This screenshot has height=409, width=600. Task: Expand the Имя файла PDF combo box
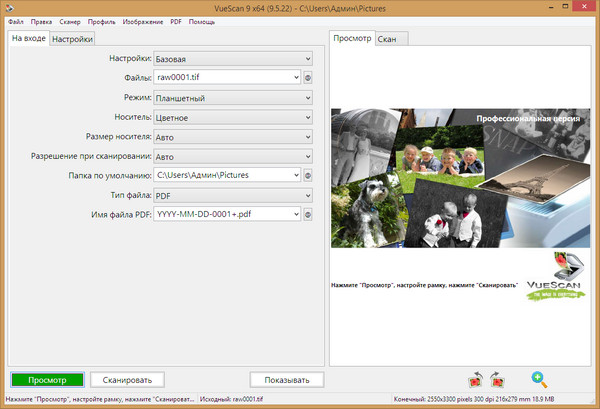tap(227, 214)
